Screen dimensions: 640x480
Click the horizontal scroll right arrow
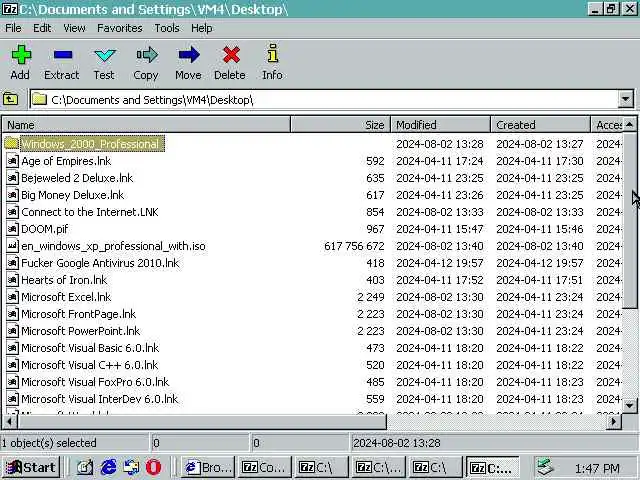[613, 422]
